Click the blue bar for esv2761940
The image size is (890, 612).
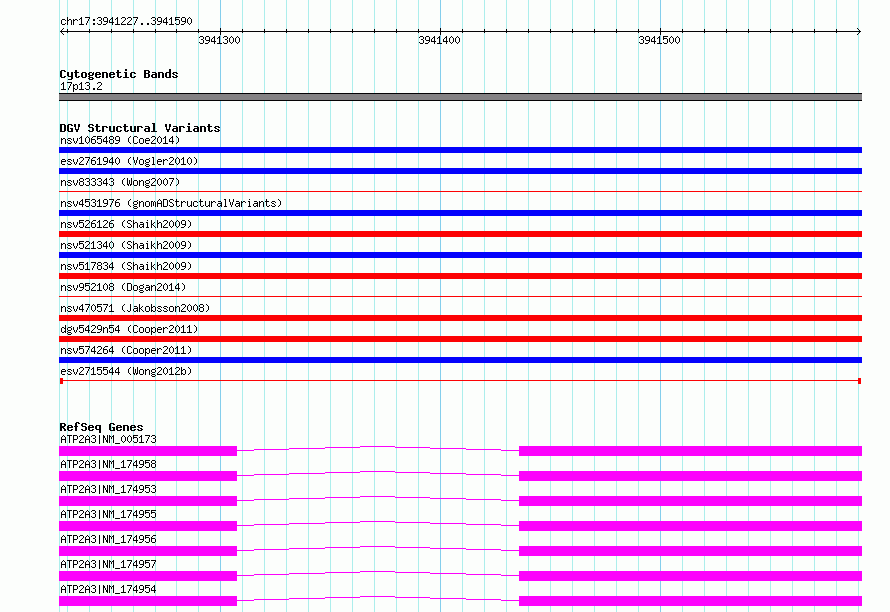(x=460, y=171)
